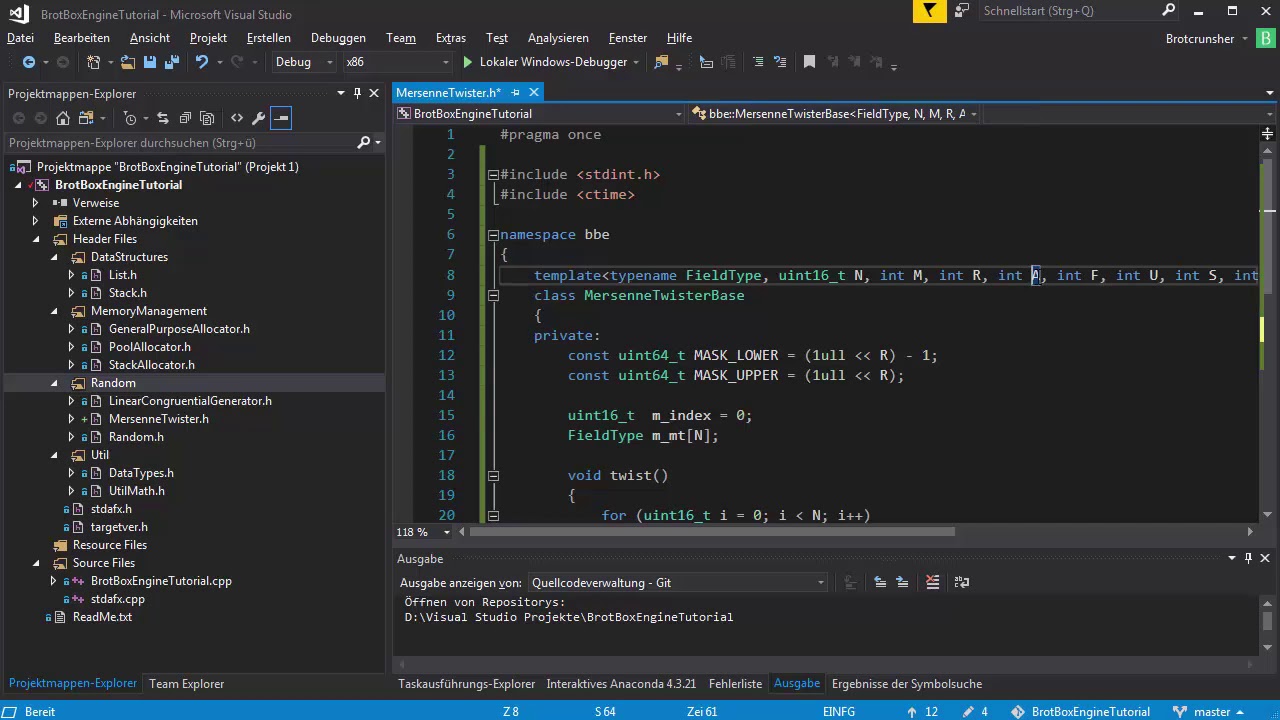Screen dimensions: 1280x720
Task: Click the Solution Explorer Home icon
Action: pos(62,118)
